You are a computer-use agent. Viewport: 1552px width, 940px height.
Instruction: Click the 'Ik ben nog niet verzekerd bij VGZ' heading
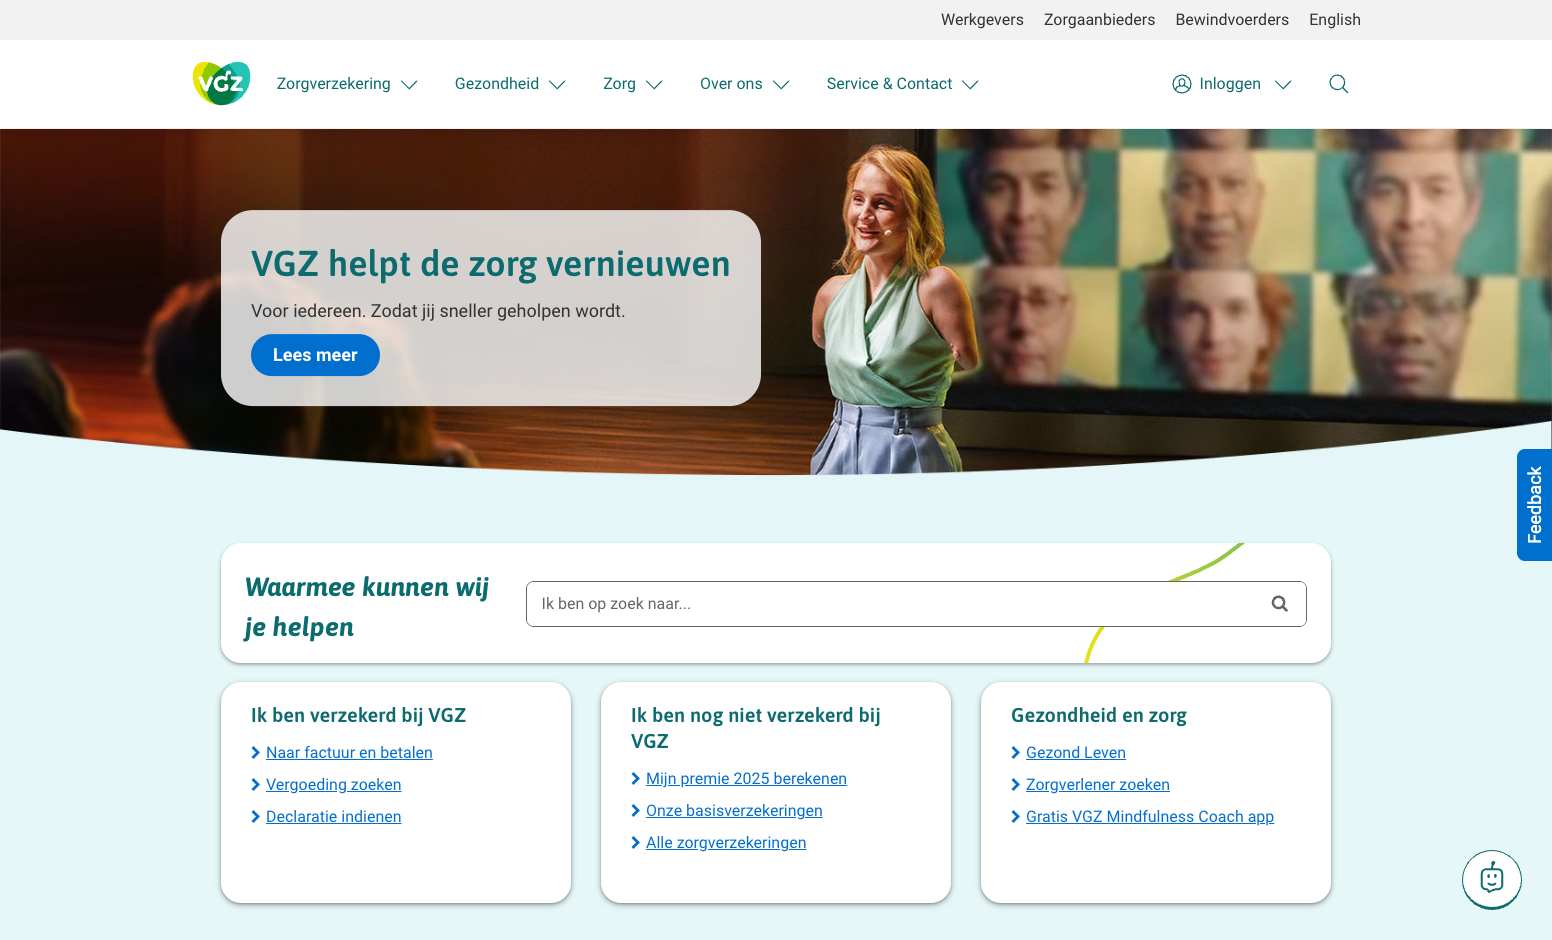click(755, 728)
